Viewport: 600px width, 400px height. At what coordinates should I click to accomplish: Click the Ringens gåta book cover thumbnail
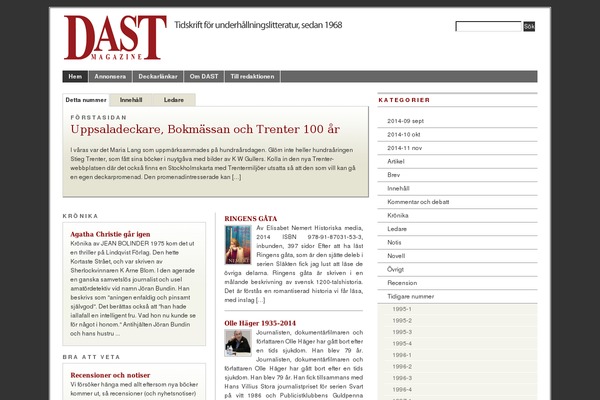pos(238,245)
